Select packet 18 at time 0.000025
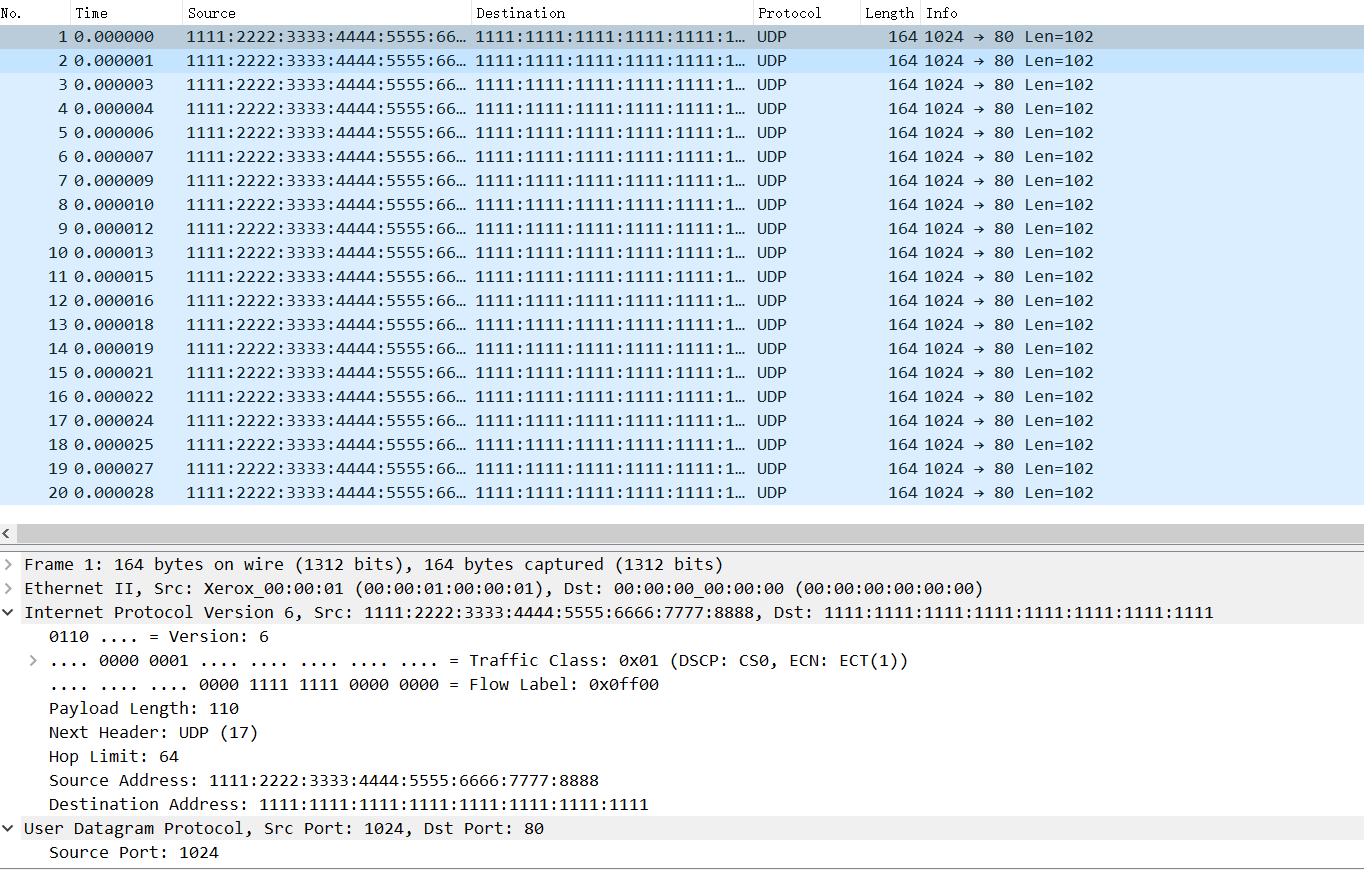 [682, 445]
